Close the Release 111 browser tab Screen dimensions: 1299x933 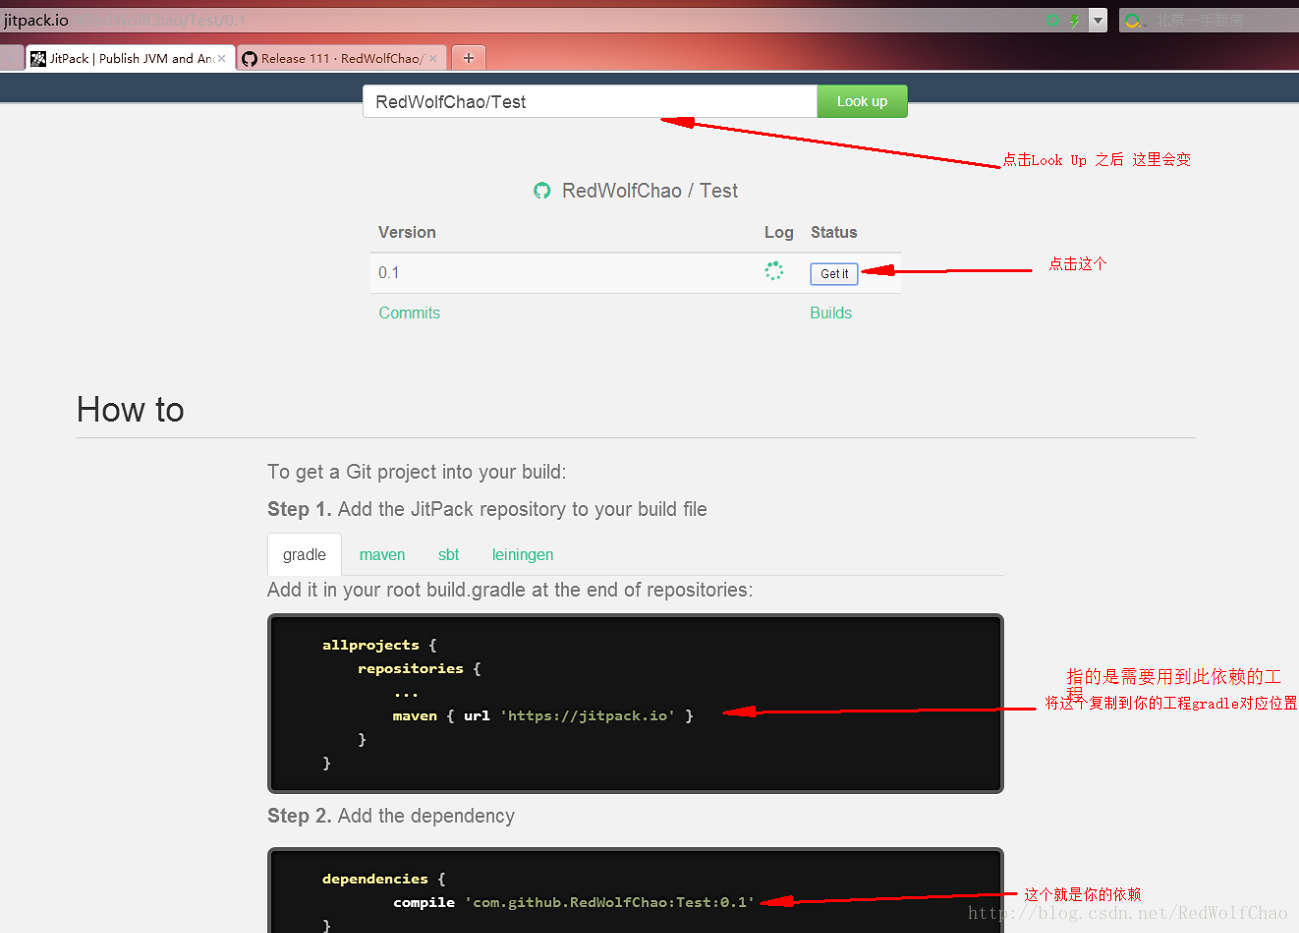coord(433,59)
